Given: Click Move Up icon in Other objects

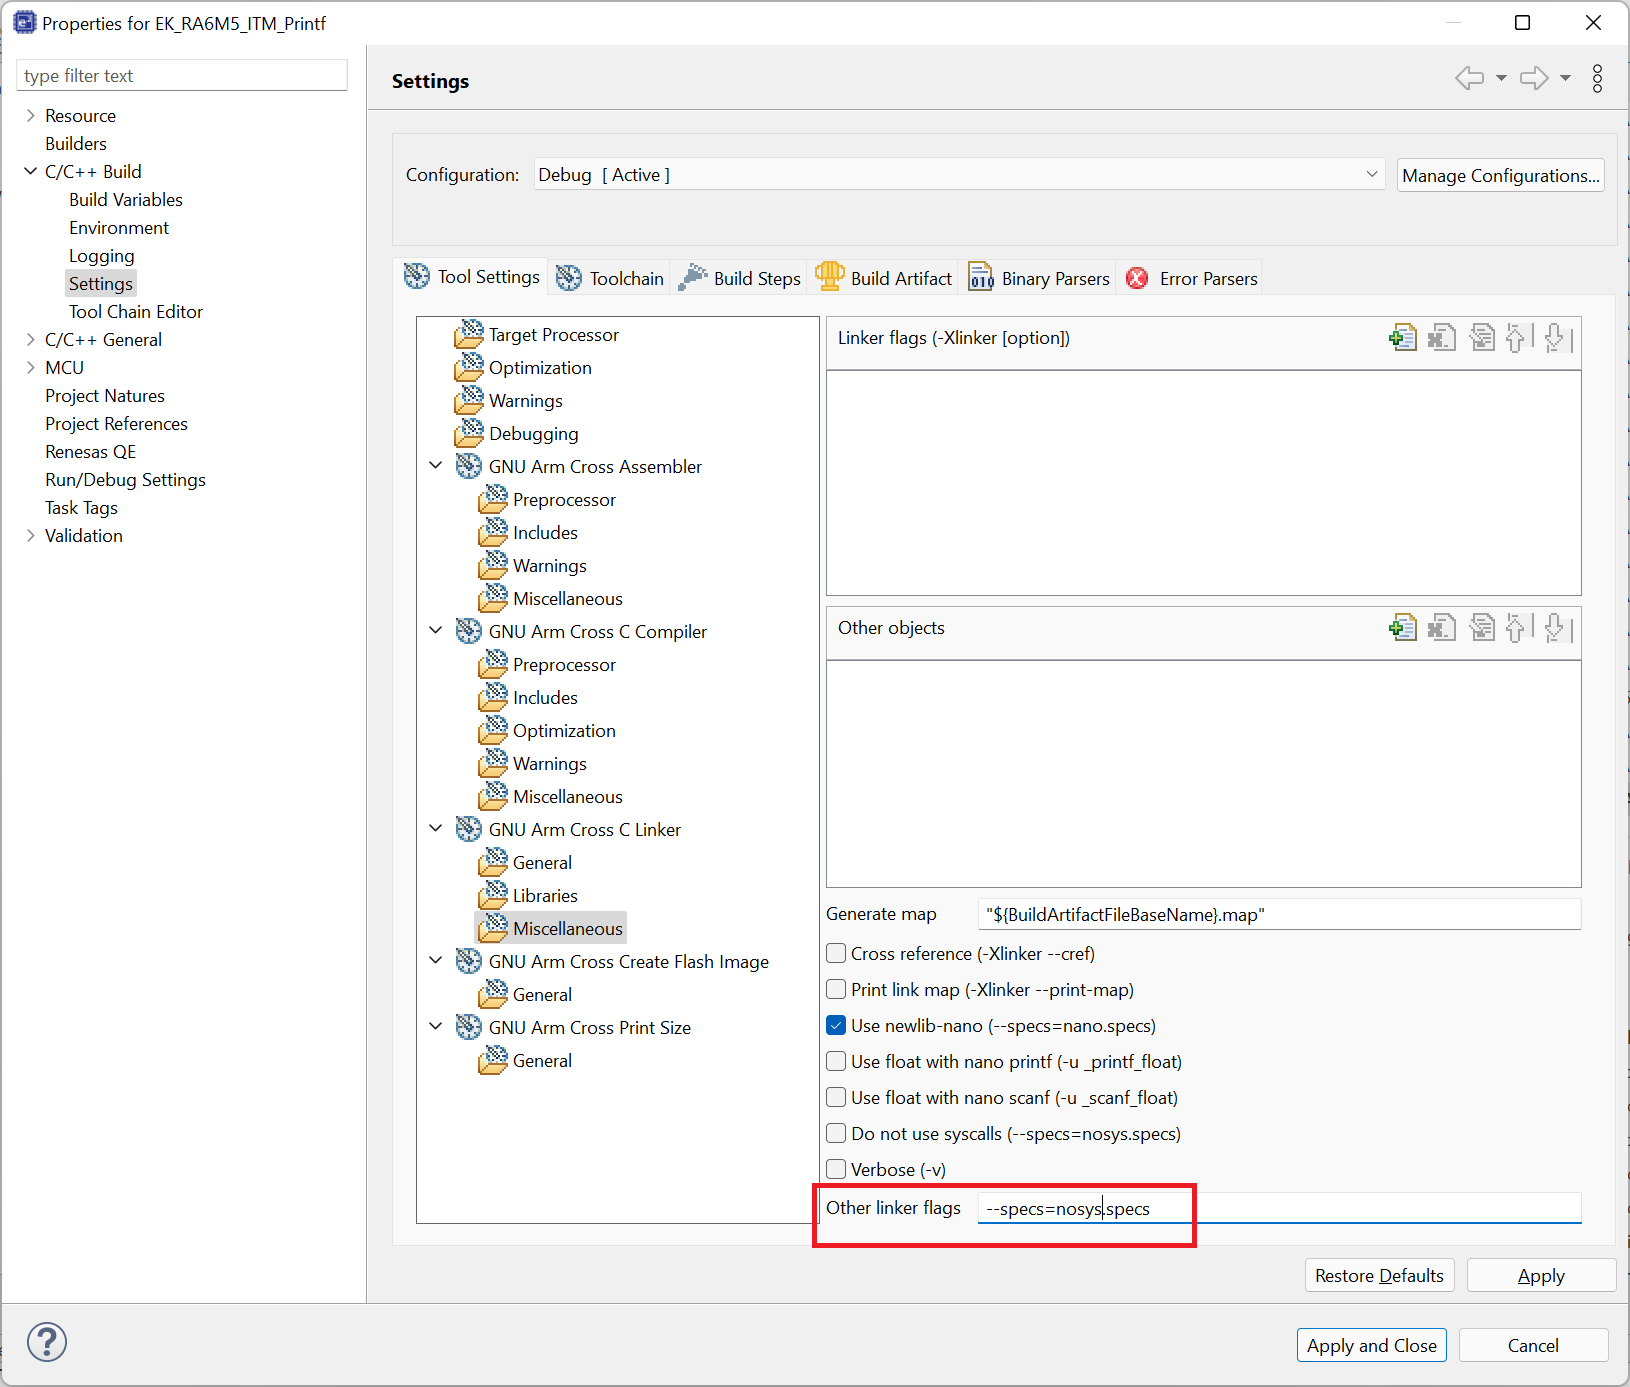Looking at the screenshot, I should coord(1517,628).
